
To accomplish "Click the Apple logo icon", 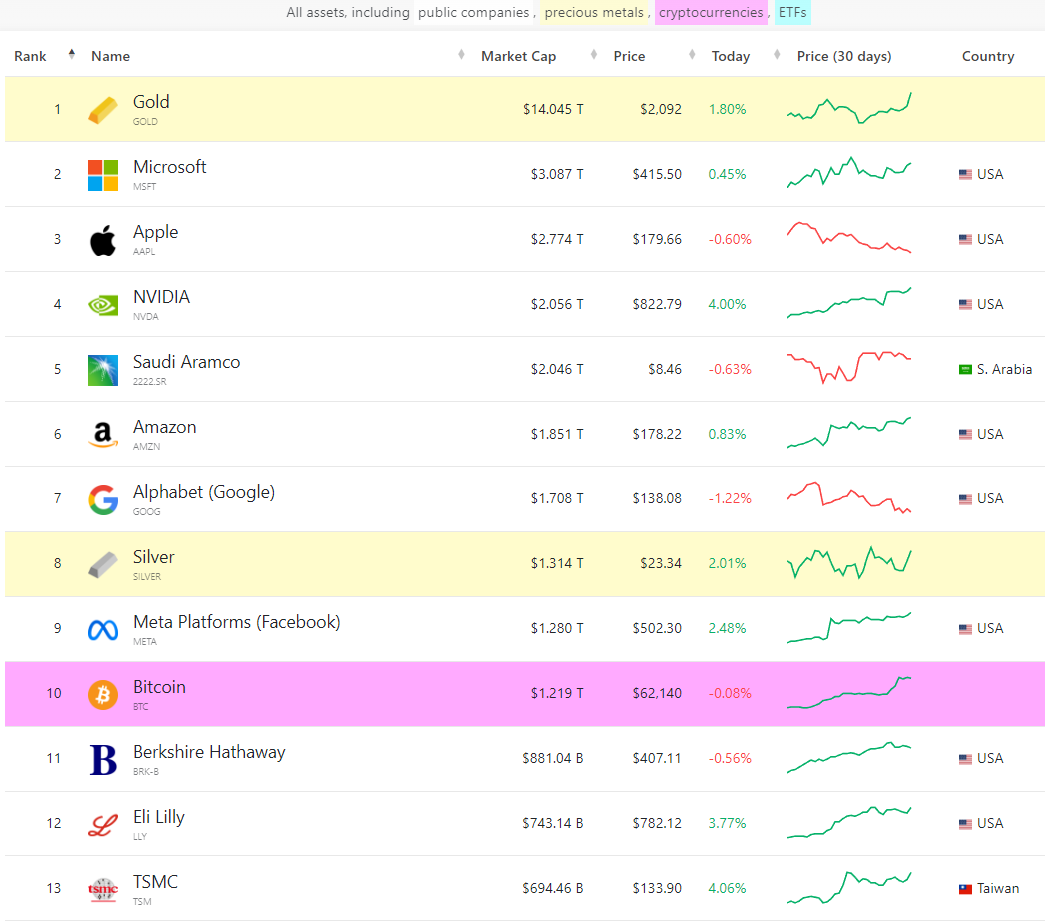I will click(x=103, y=240).
